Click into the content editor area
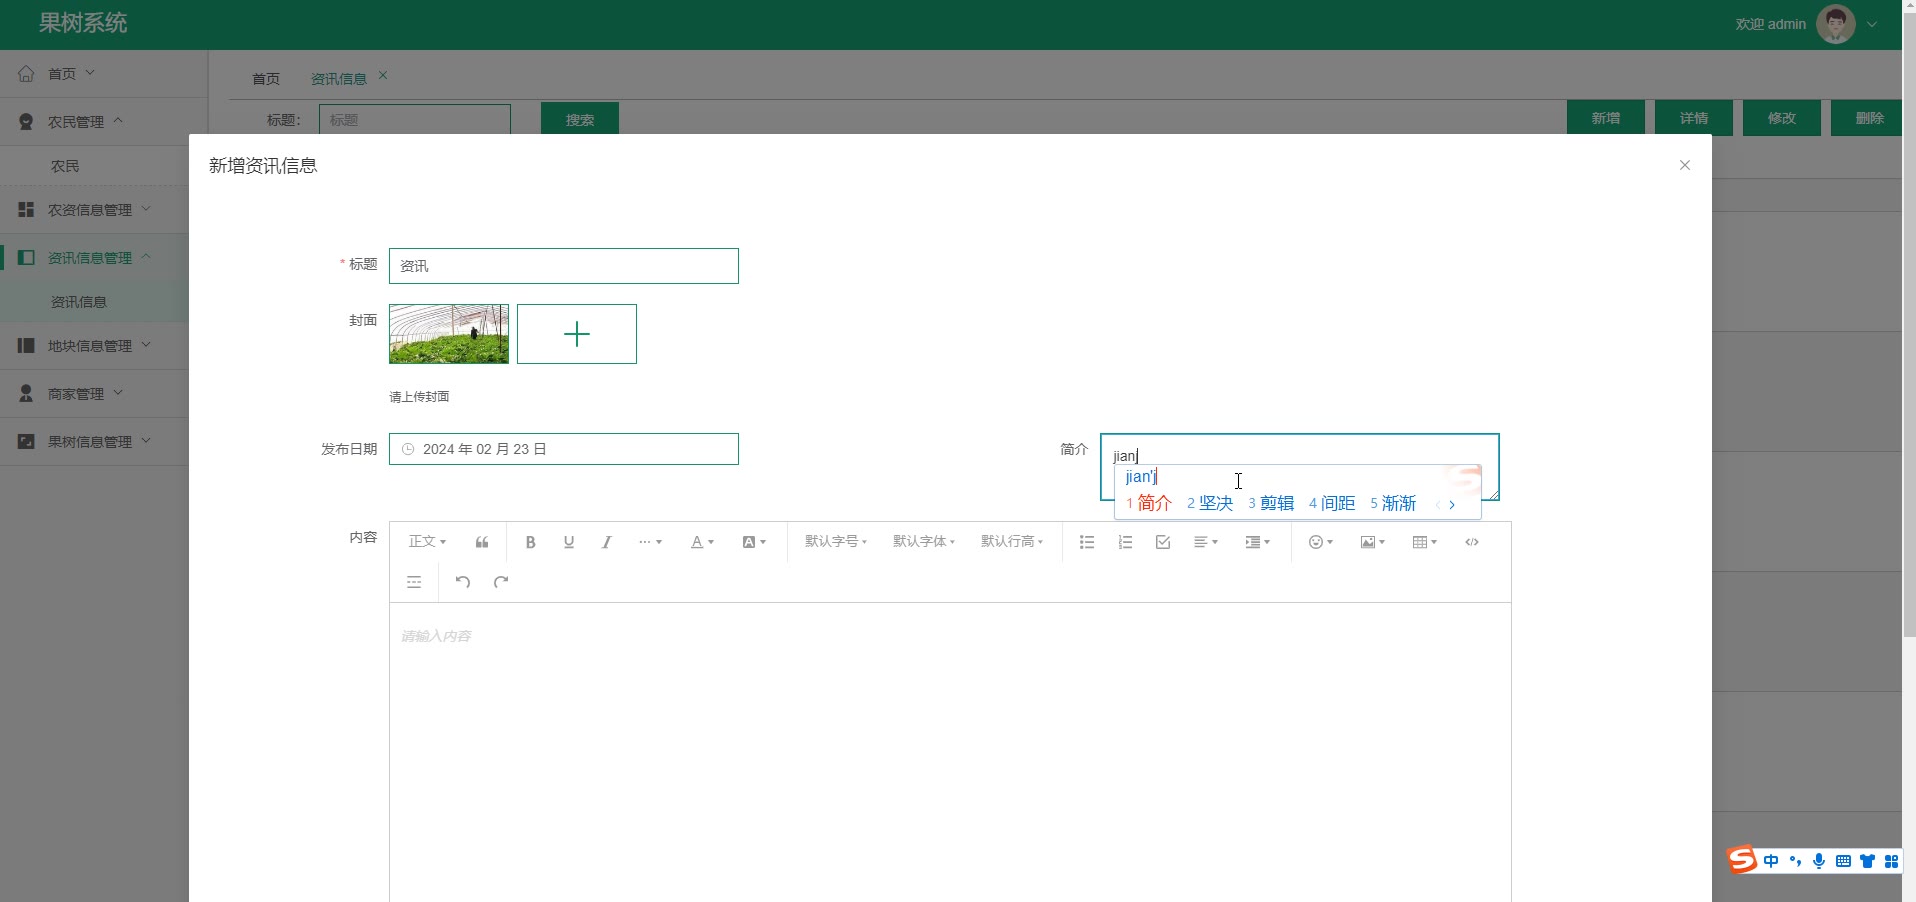Image resolution: width=1916 pixels, height=902 pixels. [x=950, y=752]
